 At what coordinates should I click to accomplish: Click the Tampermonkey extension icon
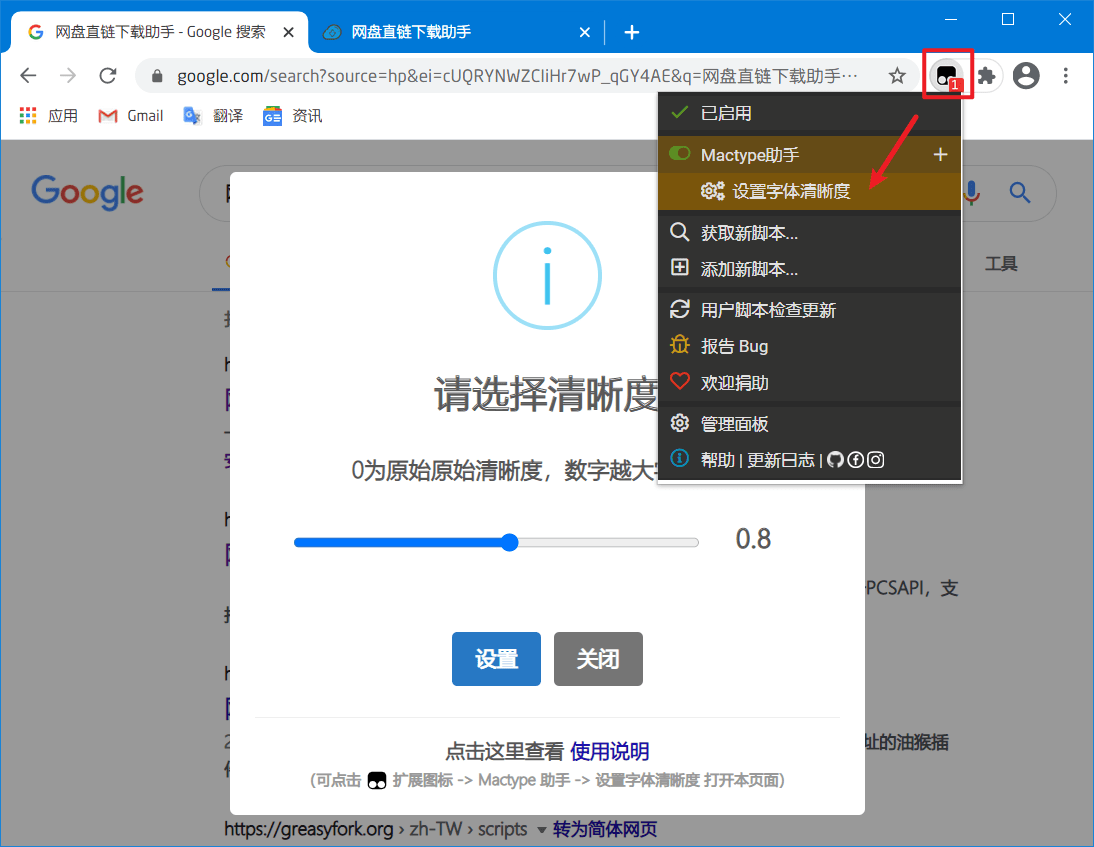tap(945, 75)
